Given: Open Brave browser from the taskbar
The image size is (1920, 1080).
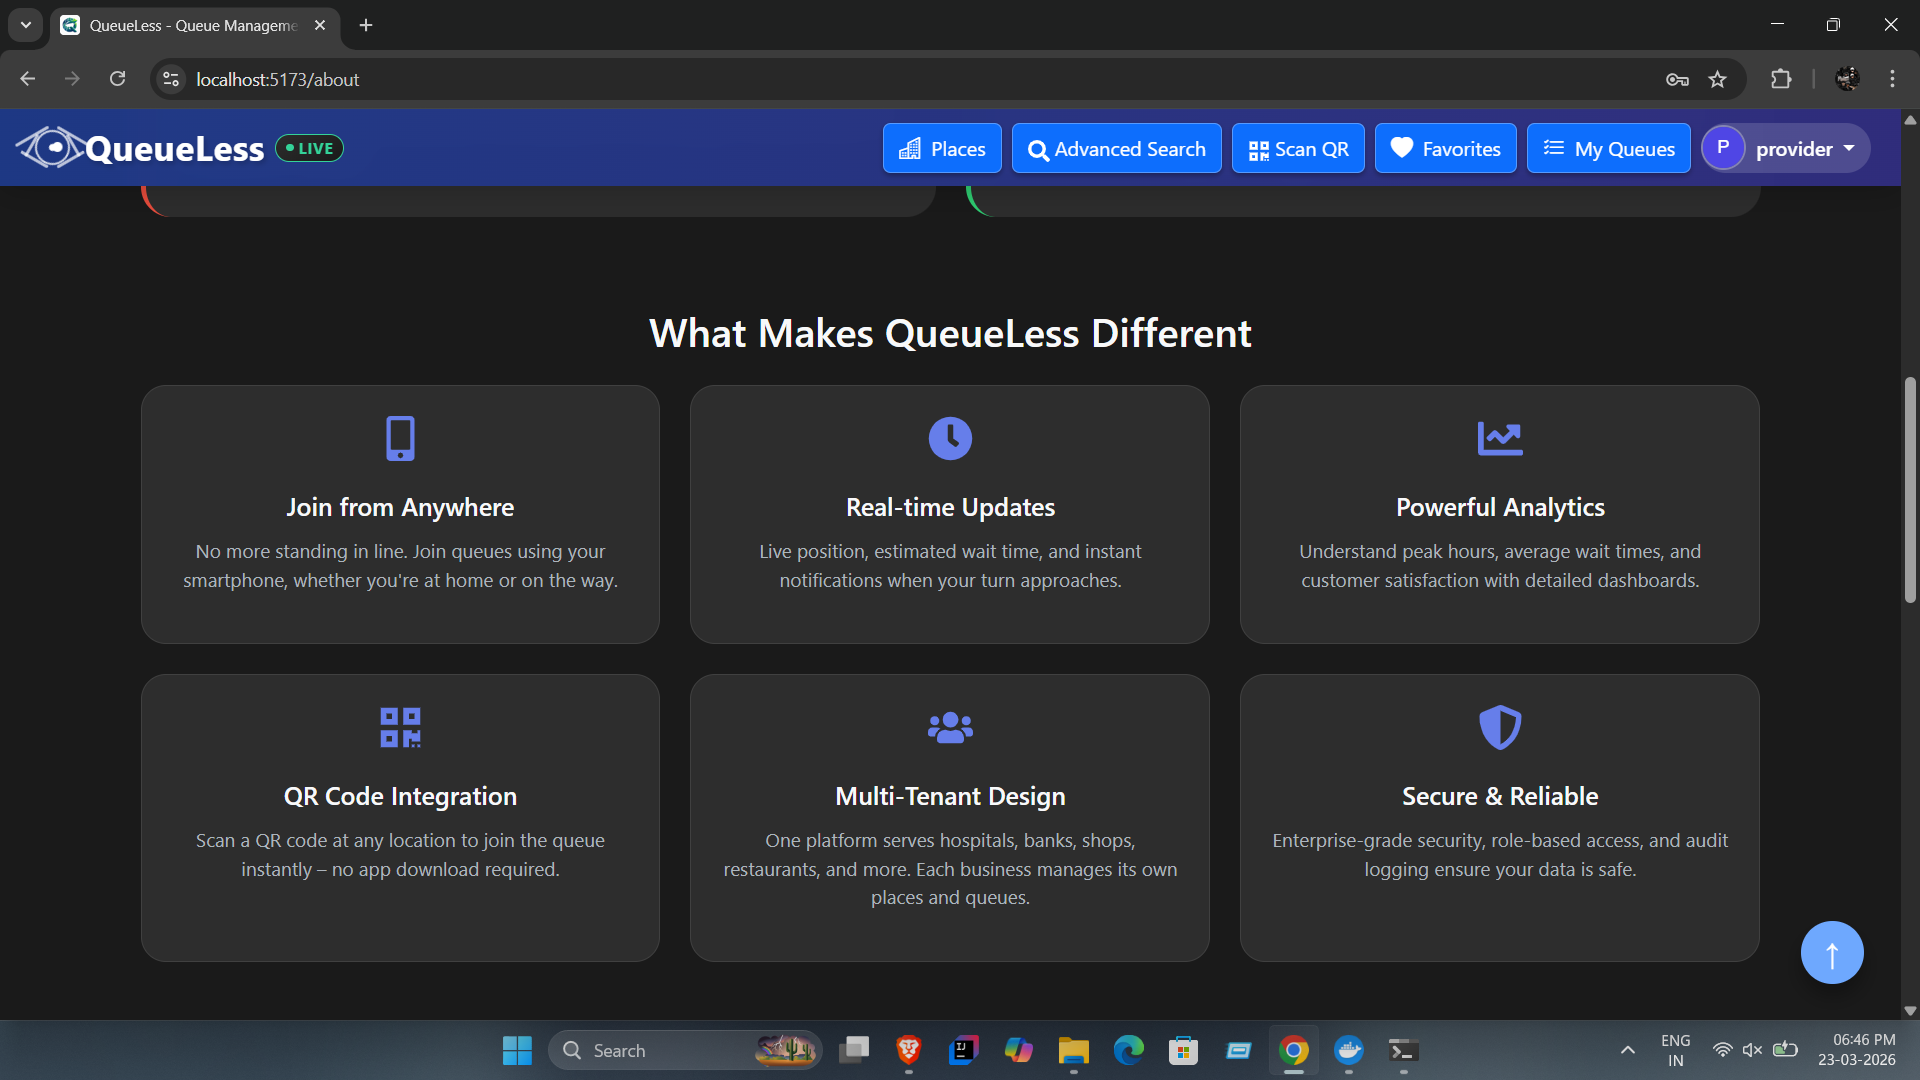Looking at the screenshot, I should [908, 1050].
